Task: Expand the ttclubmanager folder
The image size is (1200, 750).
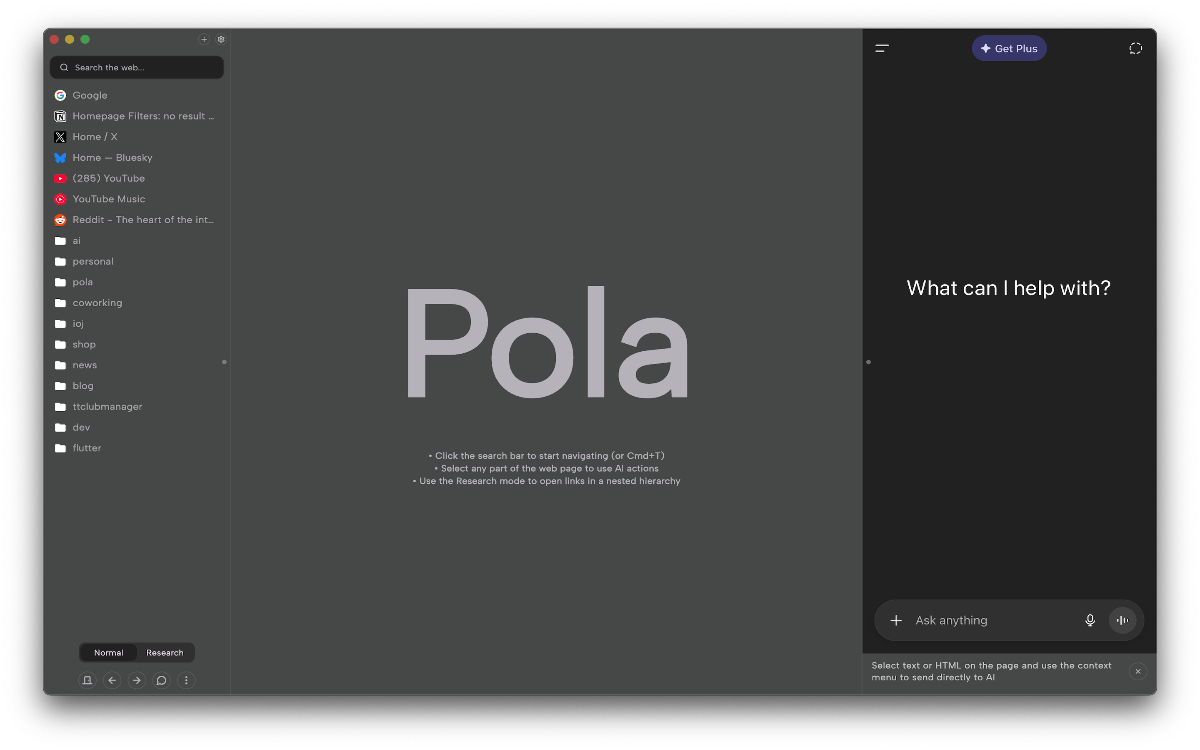Action: point(137,407)
